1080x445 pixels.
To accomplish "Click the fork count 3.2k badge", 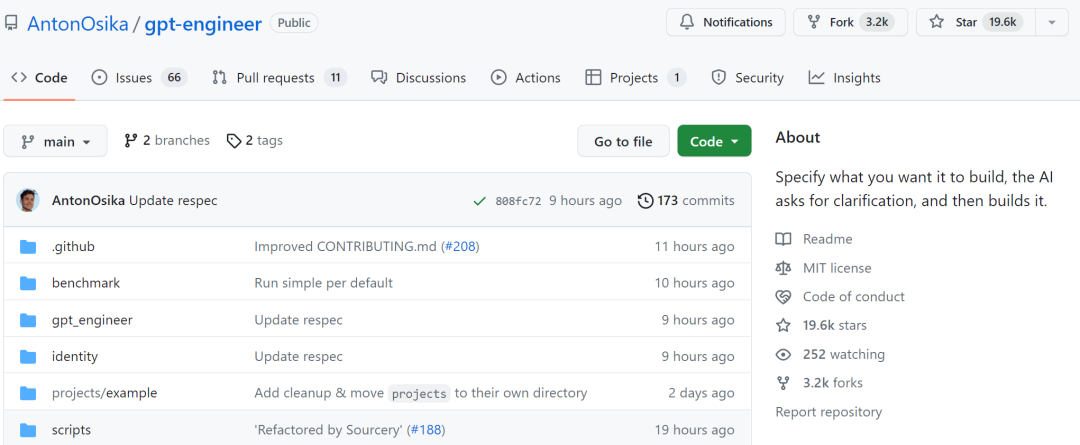I will pyautogui.click(x=877, y=22).
